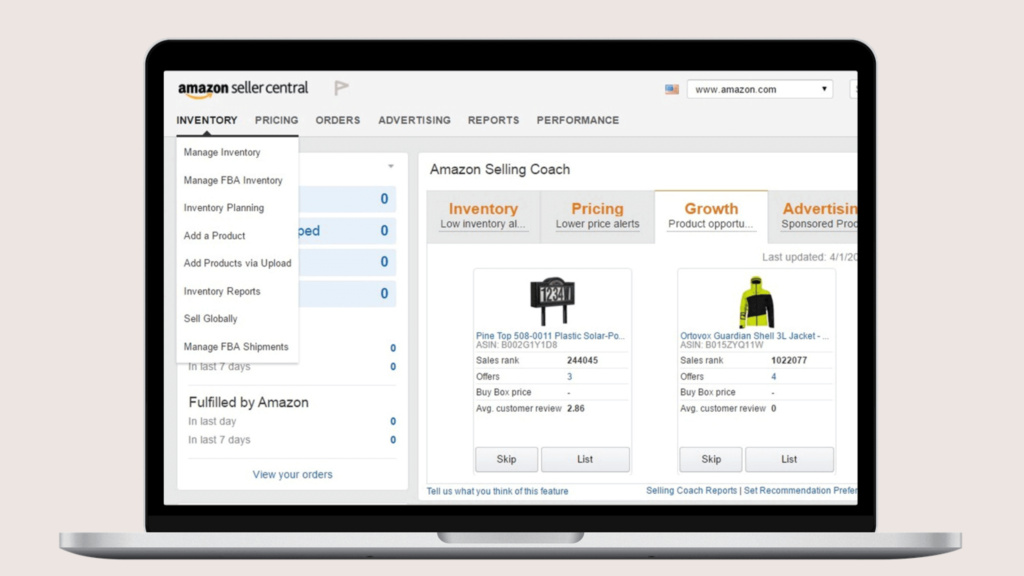Viewport: 1024px width, 576px height.
Task: Open the Reports menu
Action: tap(493, 120)
